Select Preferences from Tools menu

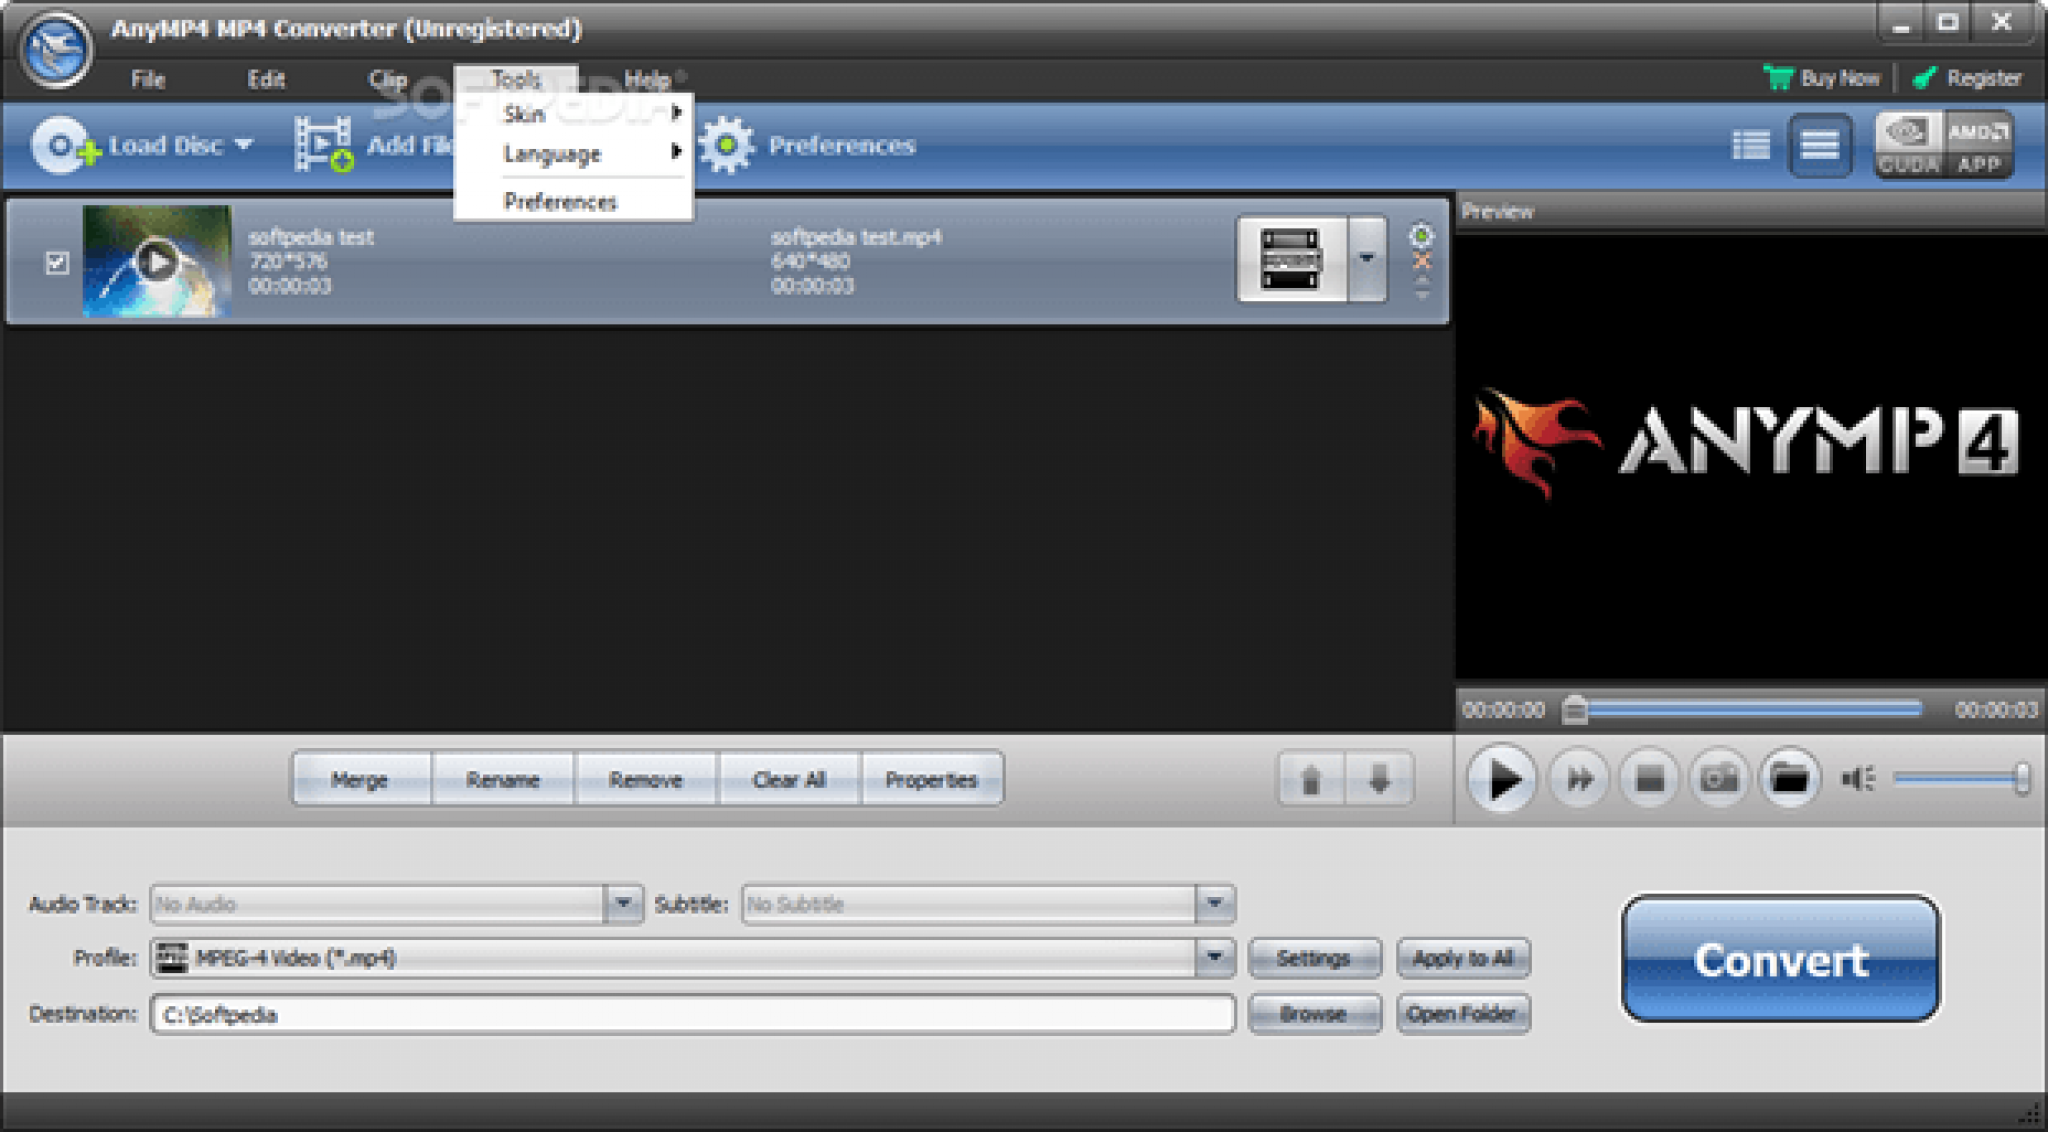558,201
